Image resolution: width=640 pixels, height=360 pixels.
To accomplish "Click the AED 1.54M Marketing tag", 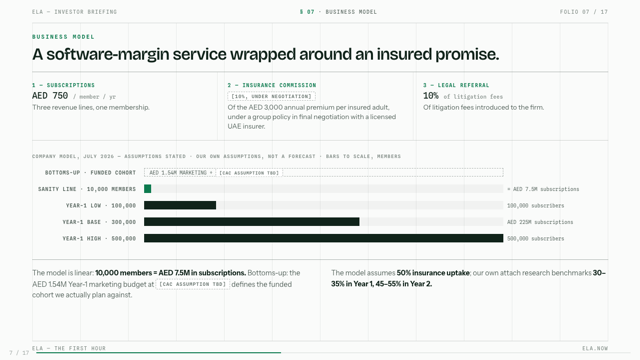I will coord(180,173).
